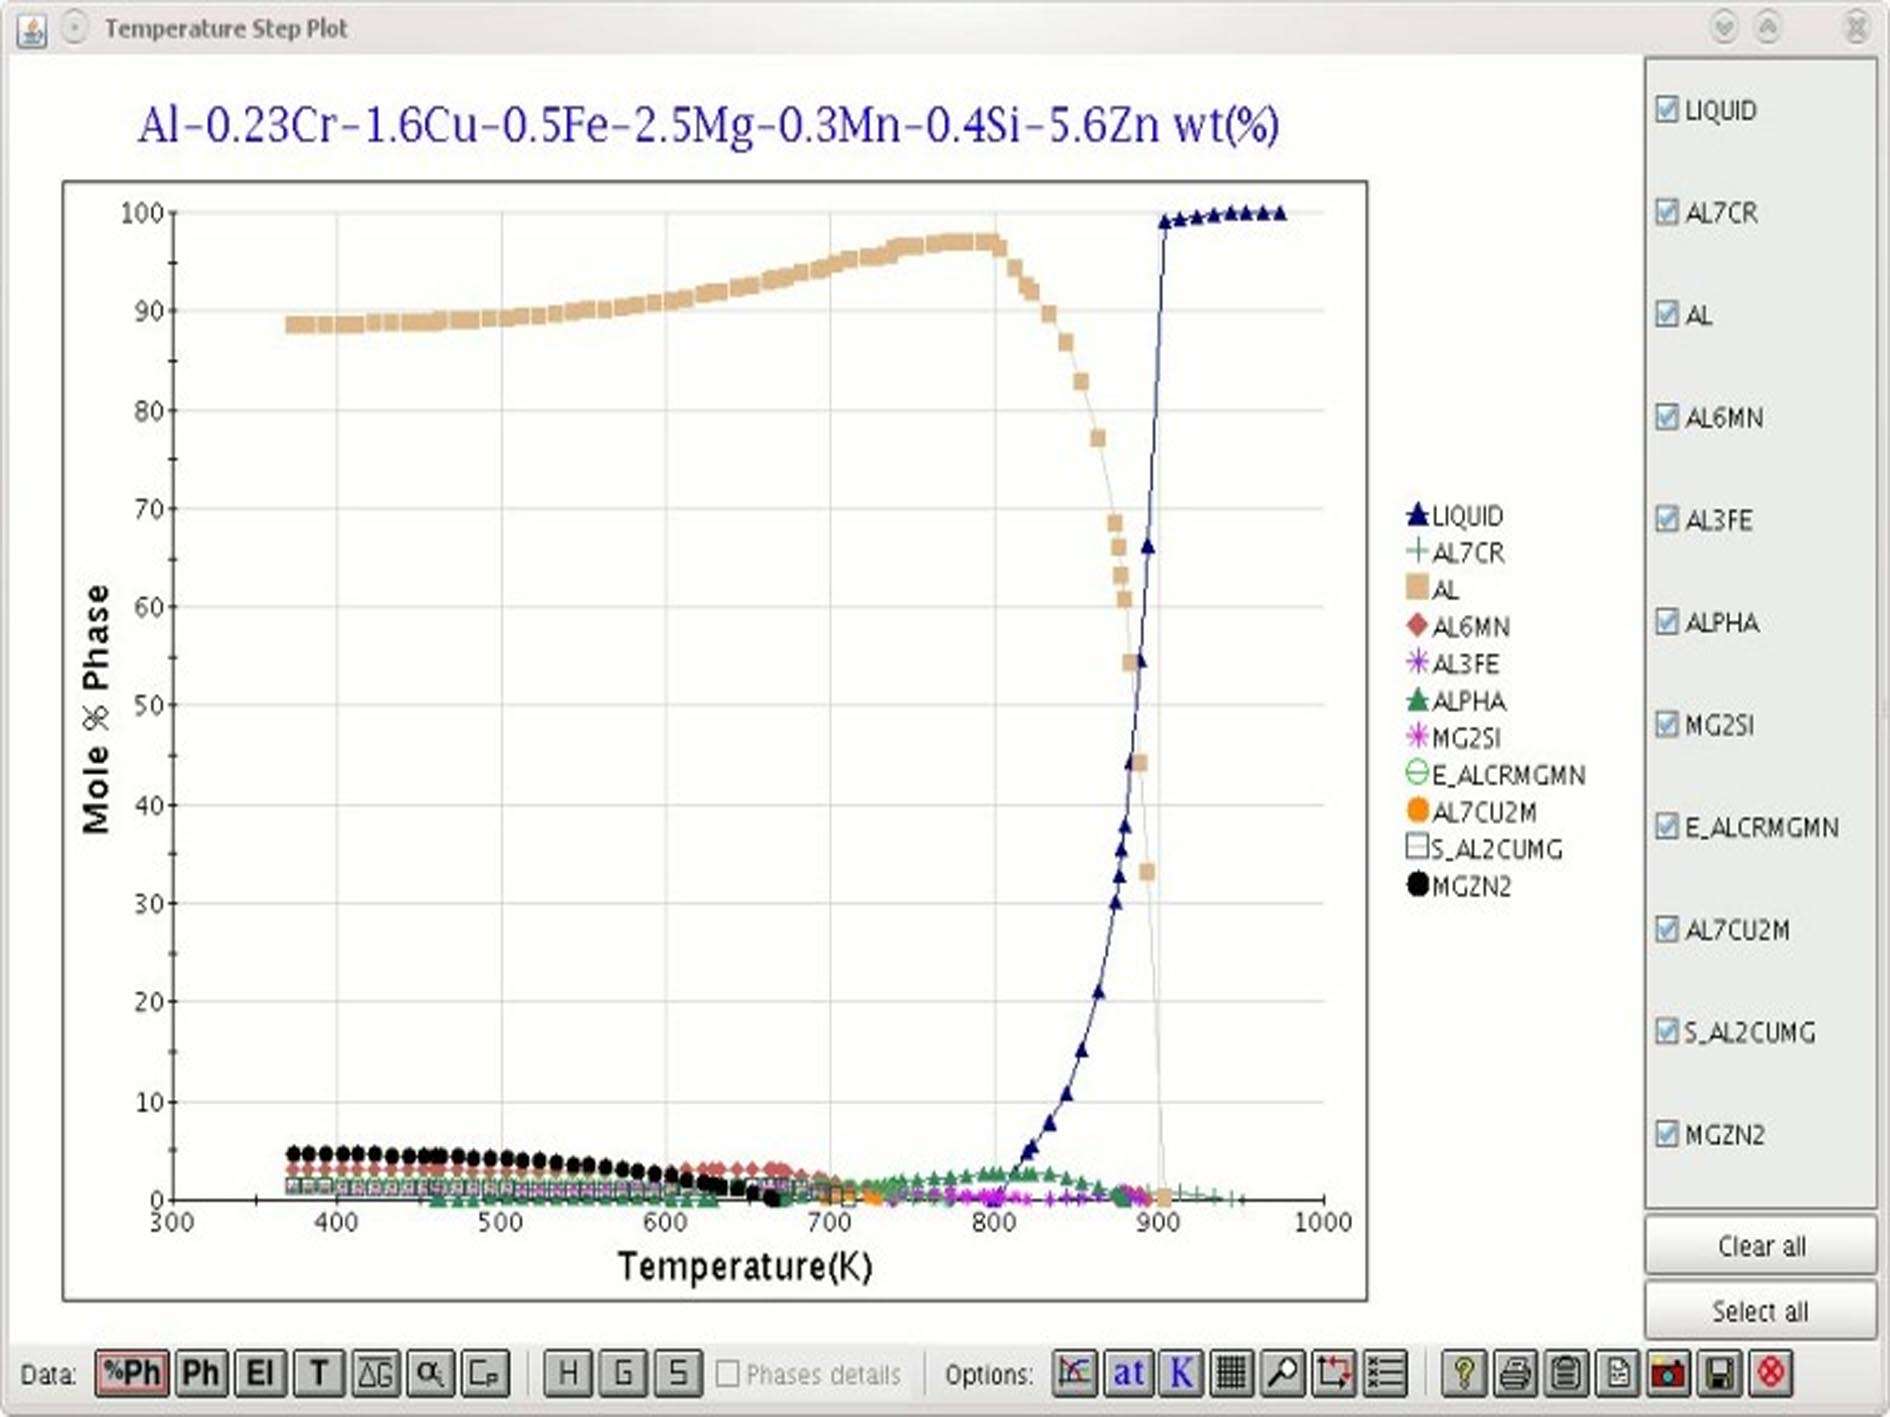The height and width of the screenshot is (1417, 1890).
Task: Click the AL7CU2M orange legend marker
Action: coord(1417,811)
